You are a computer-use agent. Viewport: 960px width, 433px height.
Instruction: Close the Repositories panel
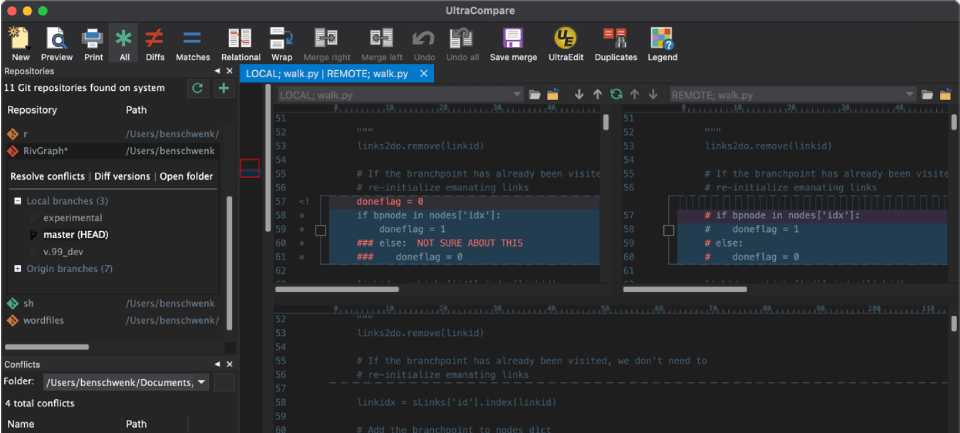(230, 71)
